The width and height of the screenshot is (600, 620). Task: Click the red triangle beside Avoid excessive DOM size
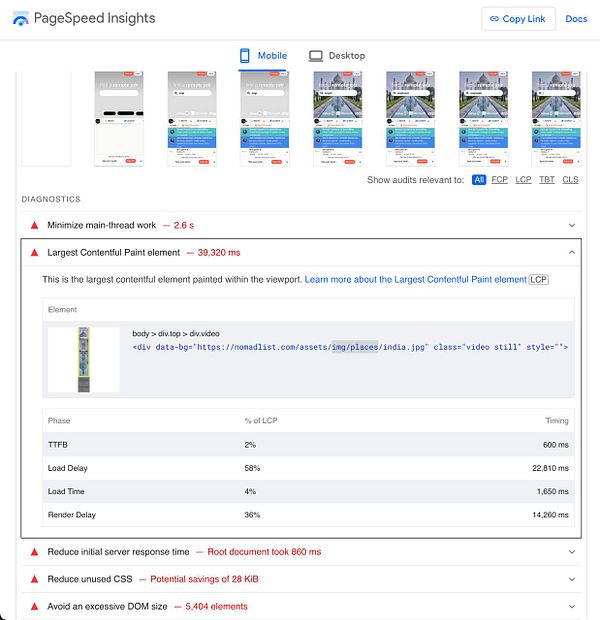35,606
